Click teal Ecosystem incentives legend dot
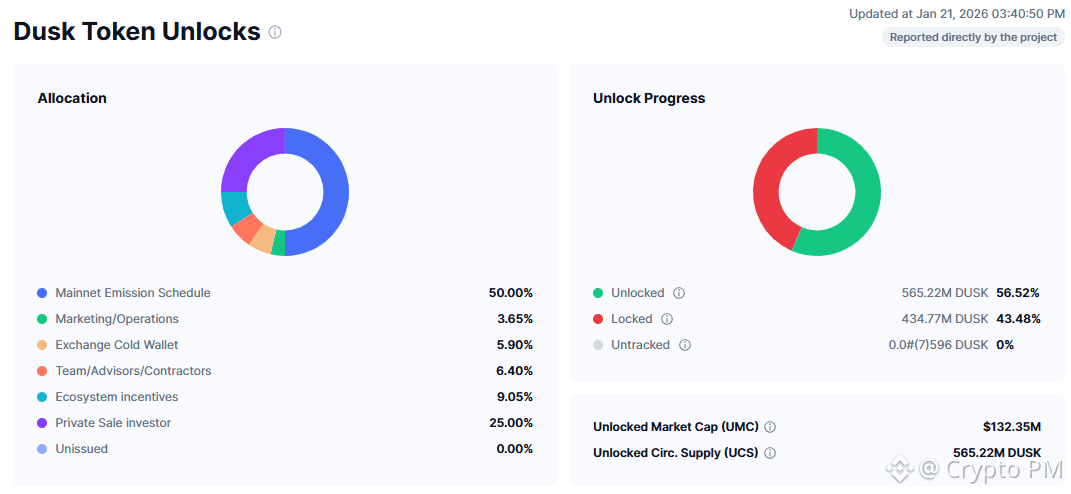Image resolution: width=1071 pixels, height=494 pixels. [x=42, y=397]
